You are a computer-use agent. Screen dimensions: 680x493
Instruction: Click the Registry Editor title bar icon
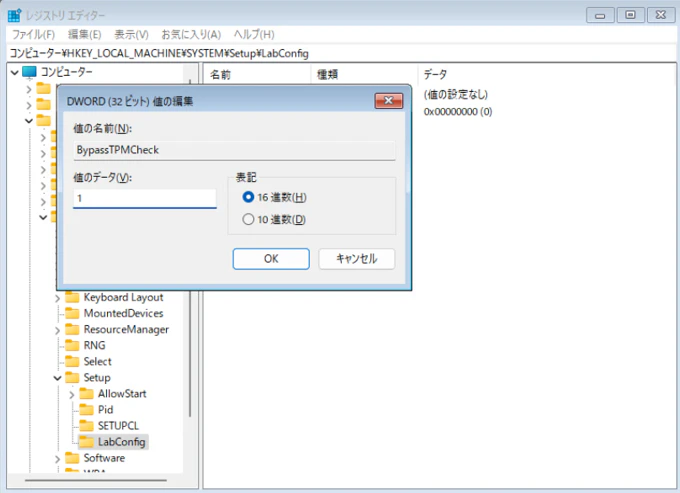pyautogui.click(x=14, y=15)
